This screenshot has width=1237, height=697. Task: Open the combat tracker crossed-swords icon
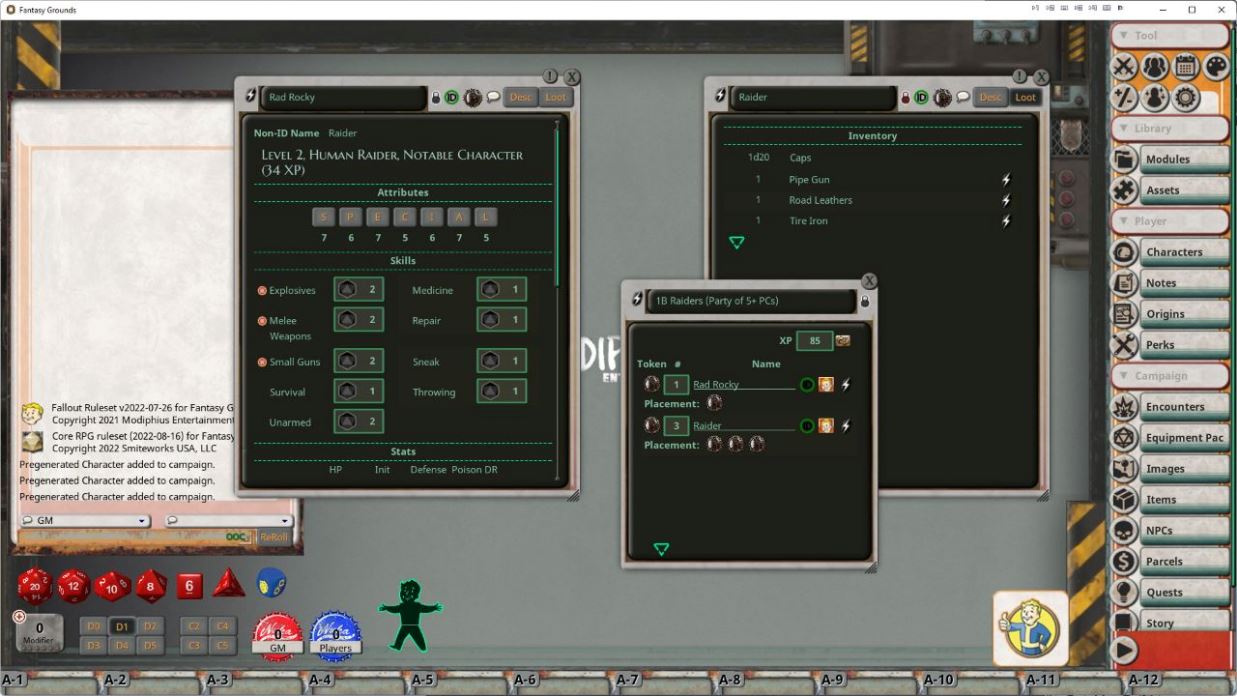[1124, 66]
